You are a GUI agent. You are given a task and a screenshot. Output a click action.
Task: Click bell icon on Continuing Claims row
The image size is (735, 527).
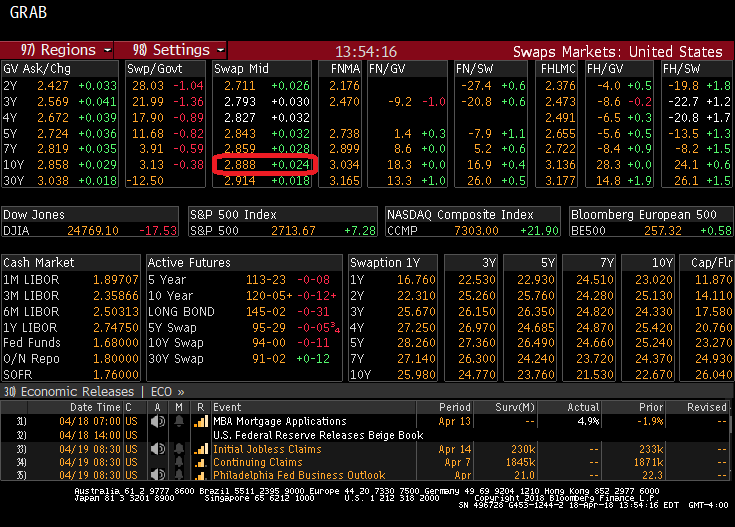pyautogui.click(x=179, y=462)
